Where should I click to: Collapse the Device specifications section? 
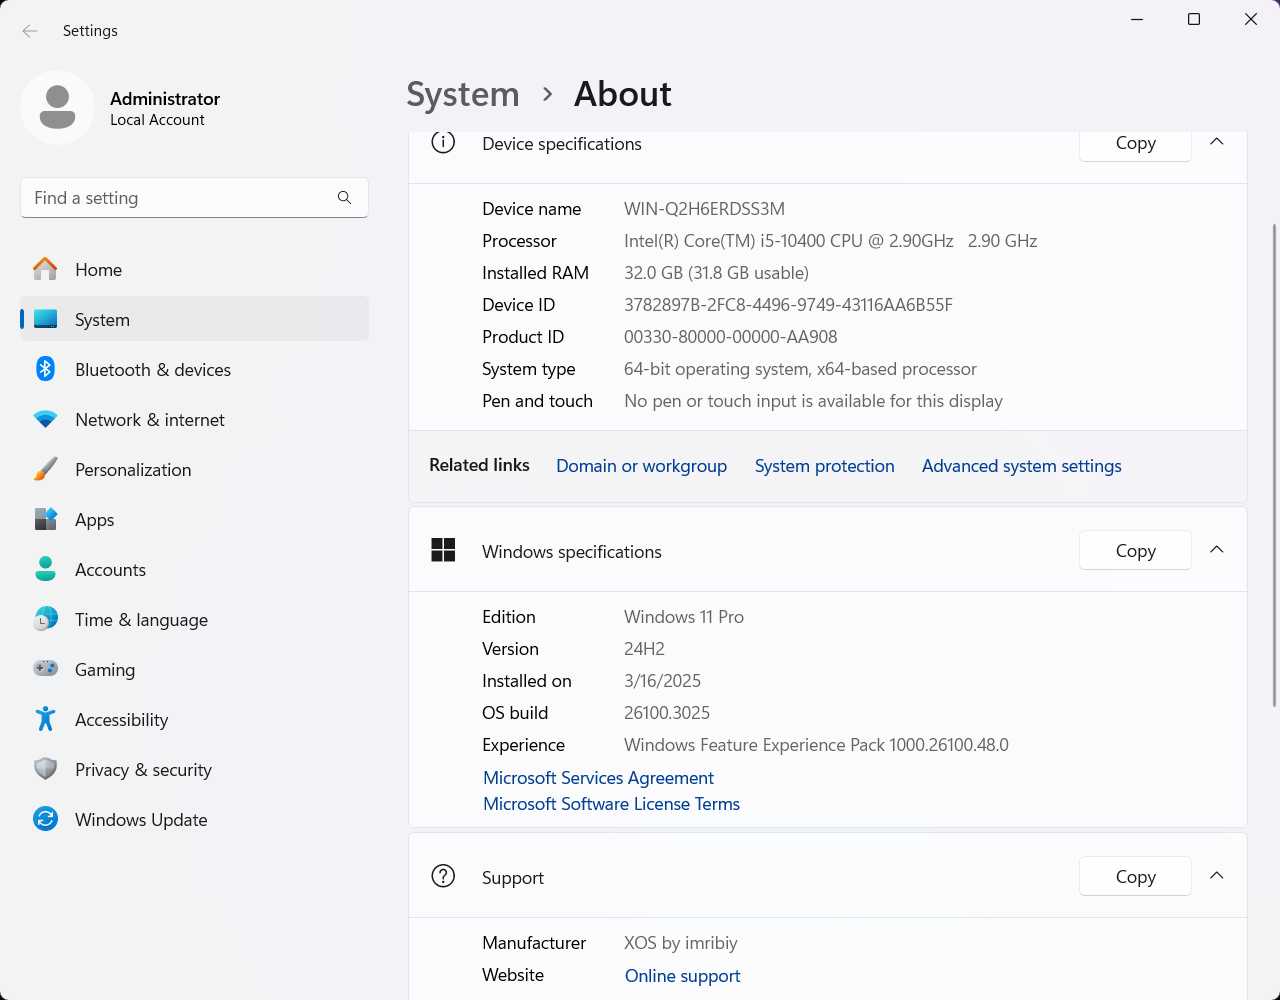click(x=1217, y=142)
